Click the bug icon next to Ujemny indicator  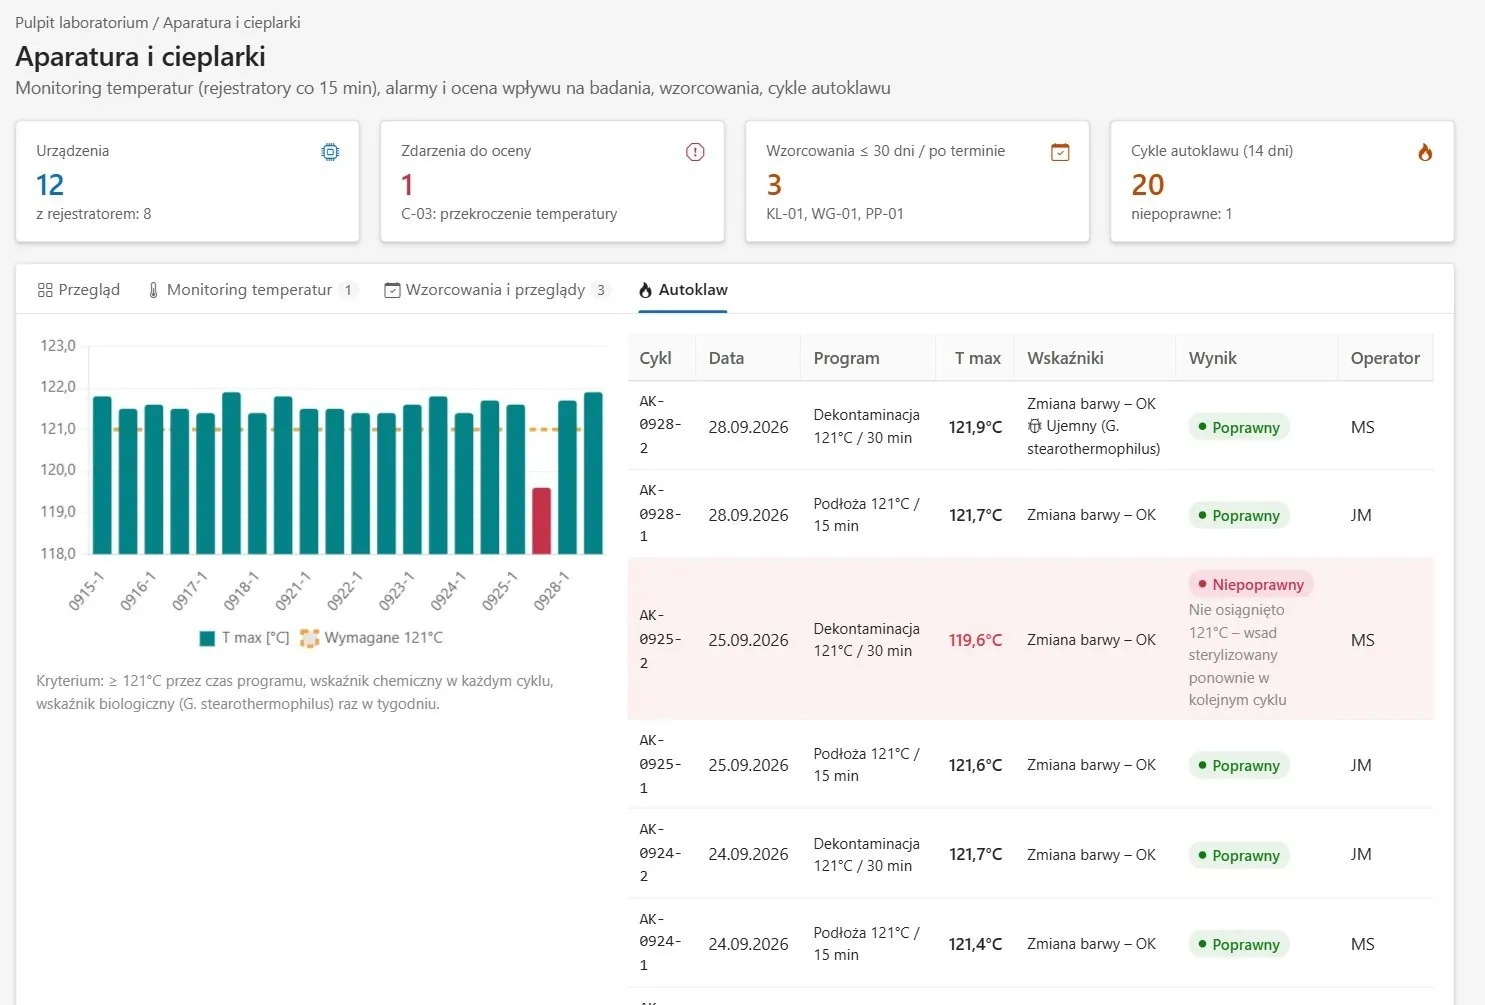[x=1034, y=426]
